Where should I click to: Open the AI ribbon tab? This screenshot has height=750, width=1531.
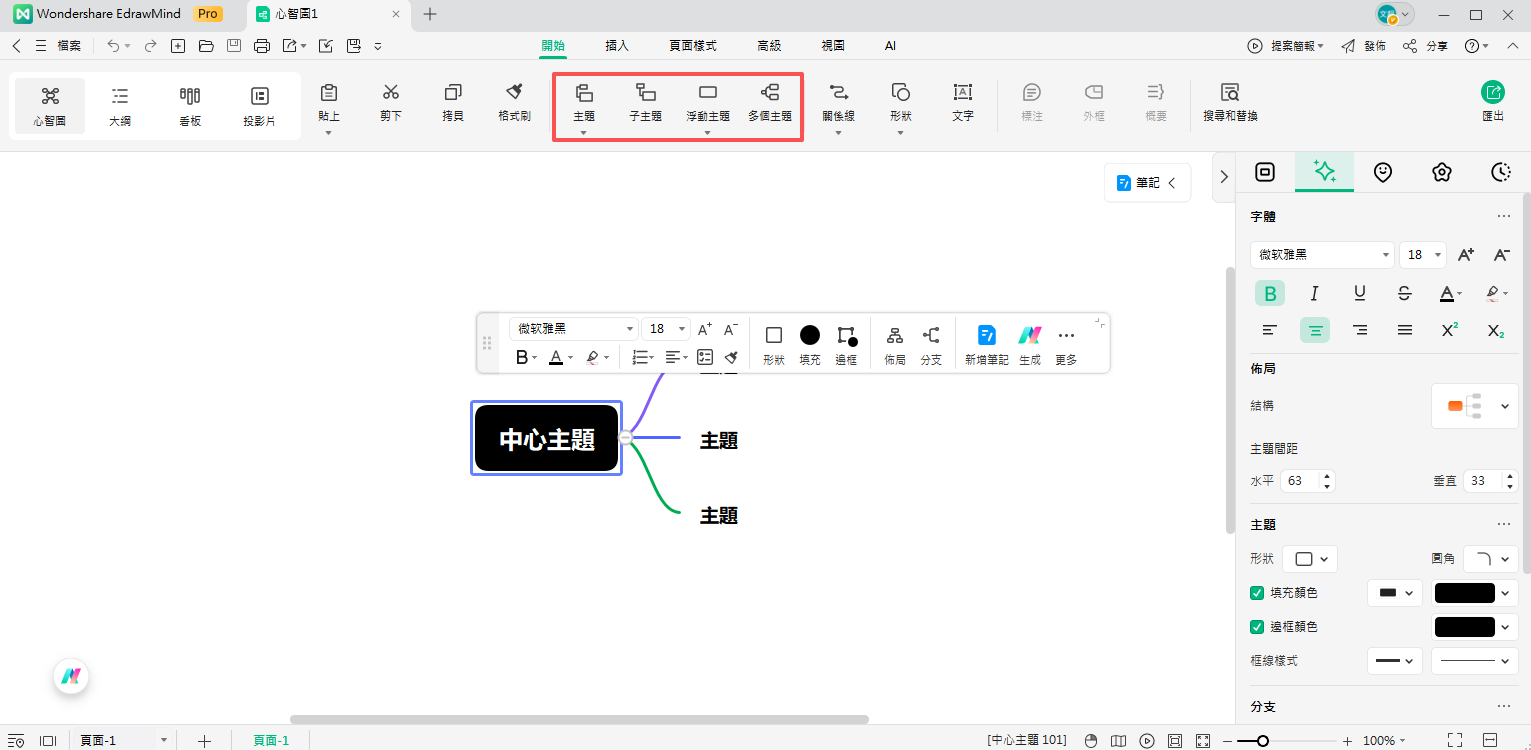click(889, 45)
